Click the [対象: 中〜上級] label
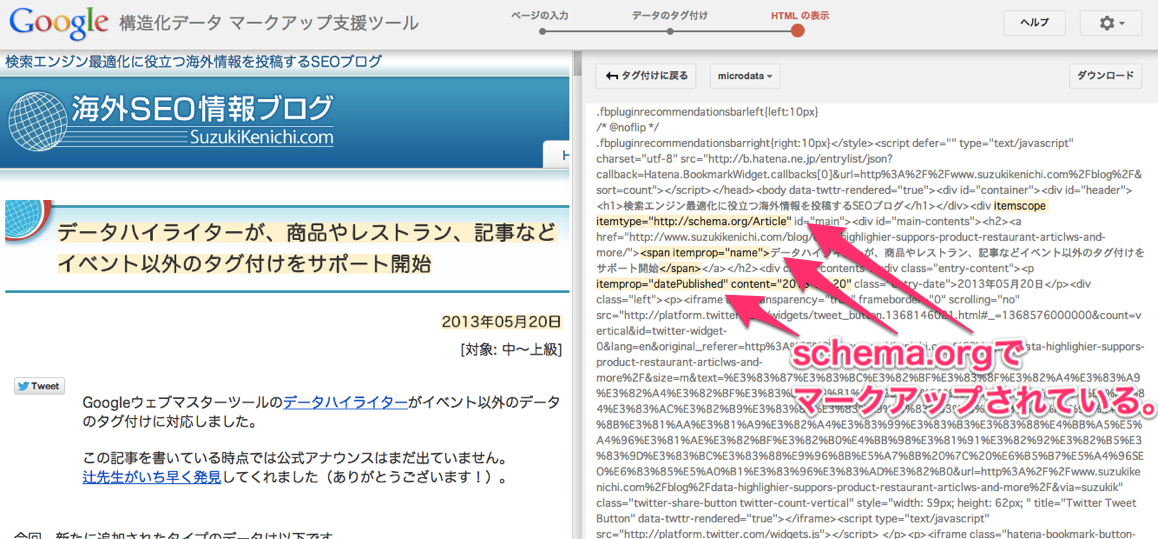 [511, 349]
